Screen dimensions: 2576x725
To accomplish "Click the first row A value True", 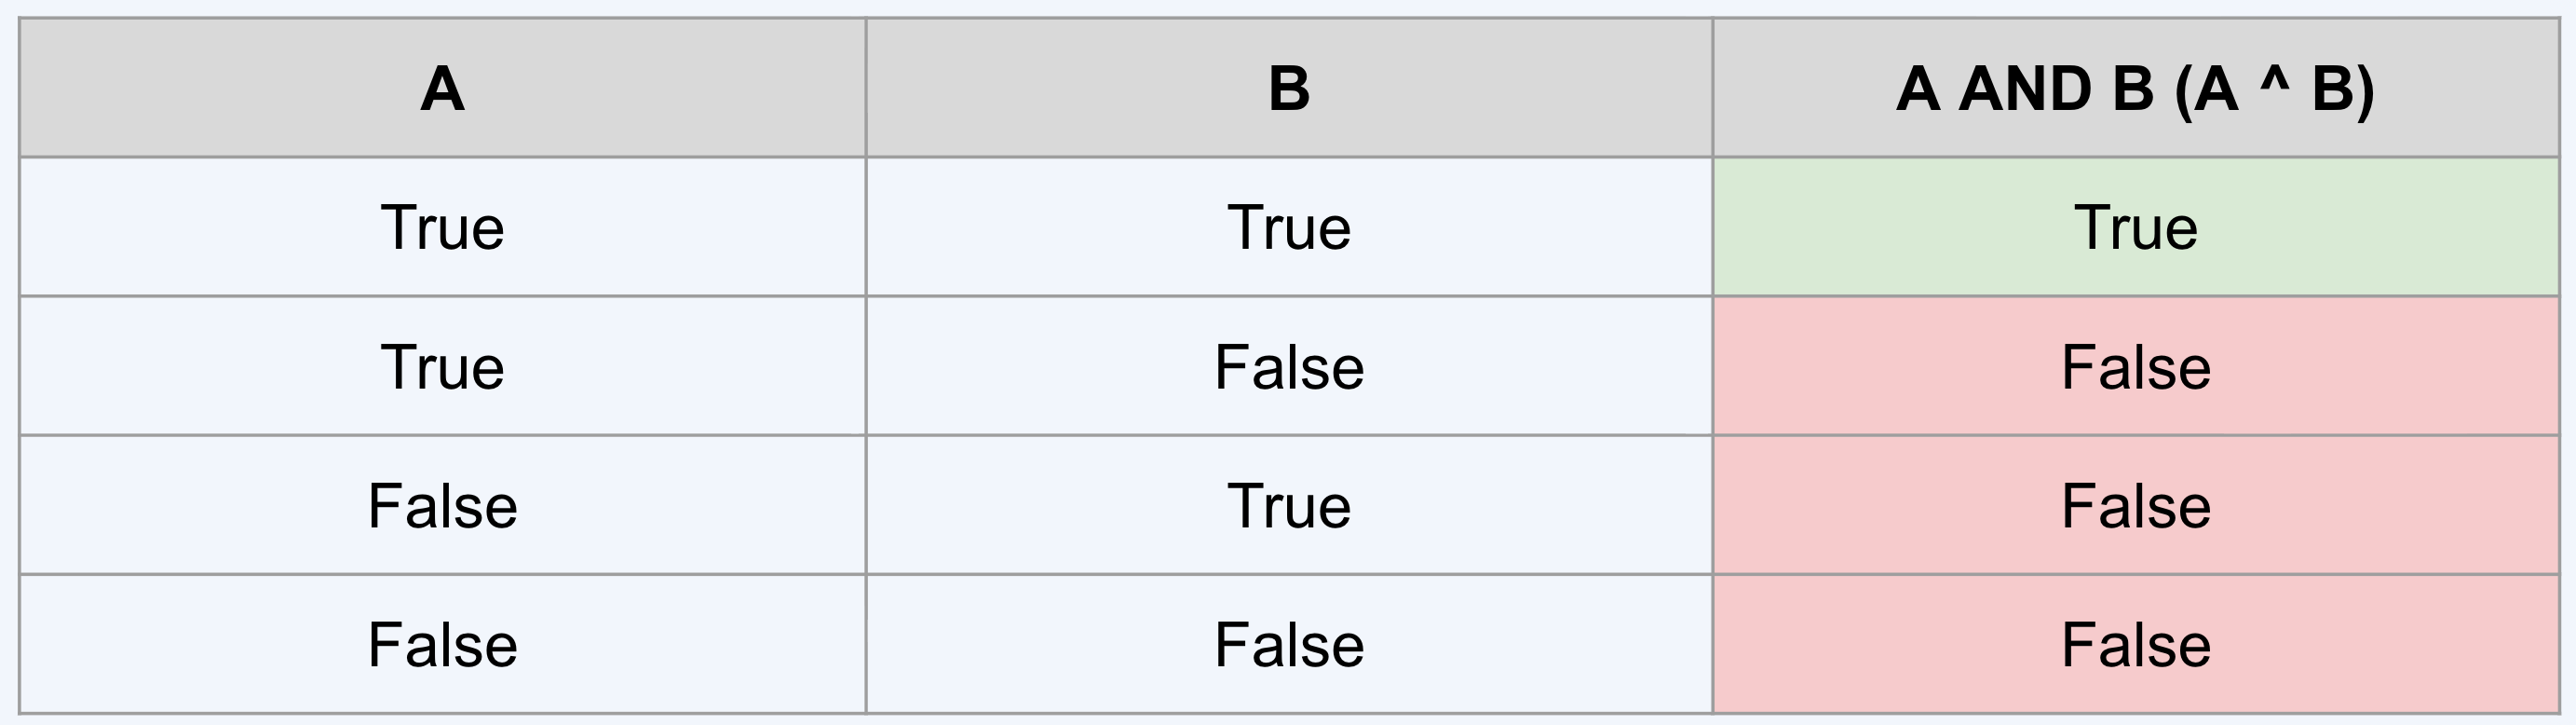I will [x=442, y=227].
